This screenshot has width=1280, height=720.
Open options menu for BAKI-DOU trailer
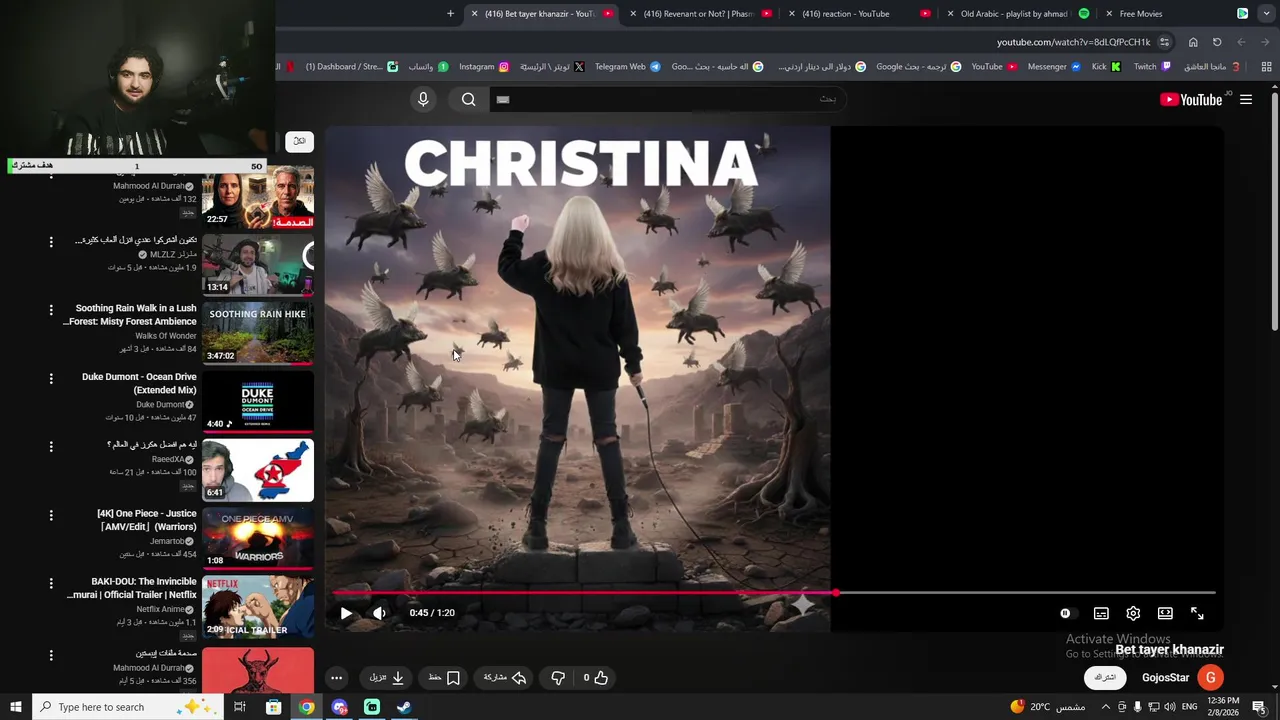(x=51, y=583)
